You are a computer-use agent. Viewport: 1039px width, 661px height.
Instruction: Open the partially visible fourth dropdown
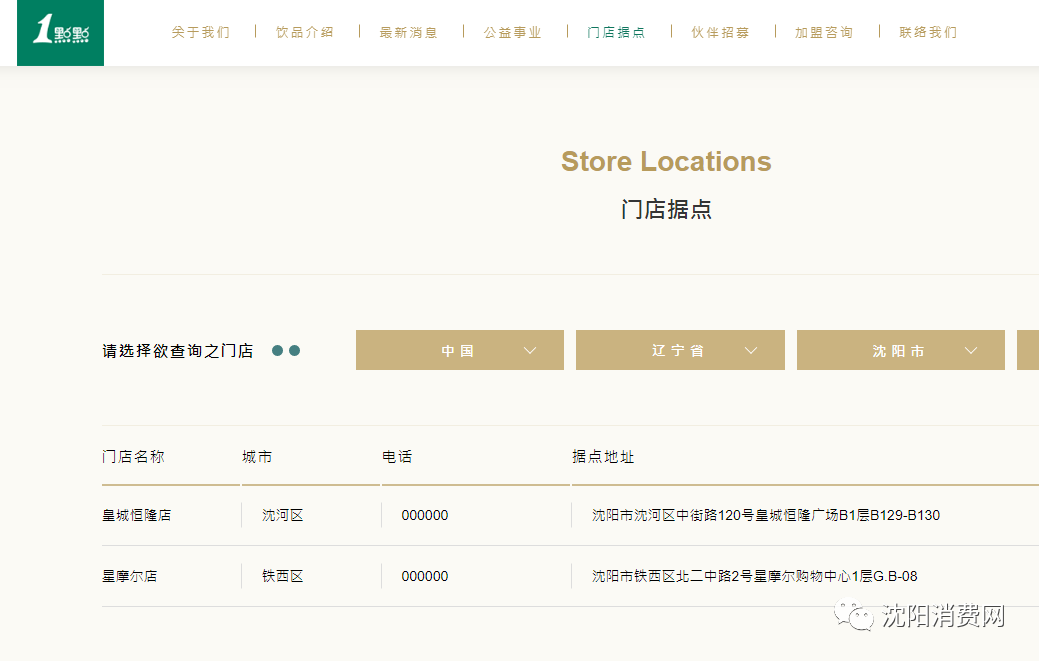click(x=1028, y=351)
